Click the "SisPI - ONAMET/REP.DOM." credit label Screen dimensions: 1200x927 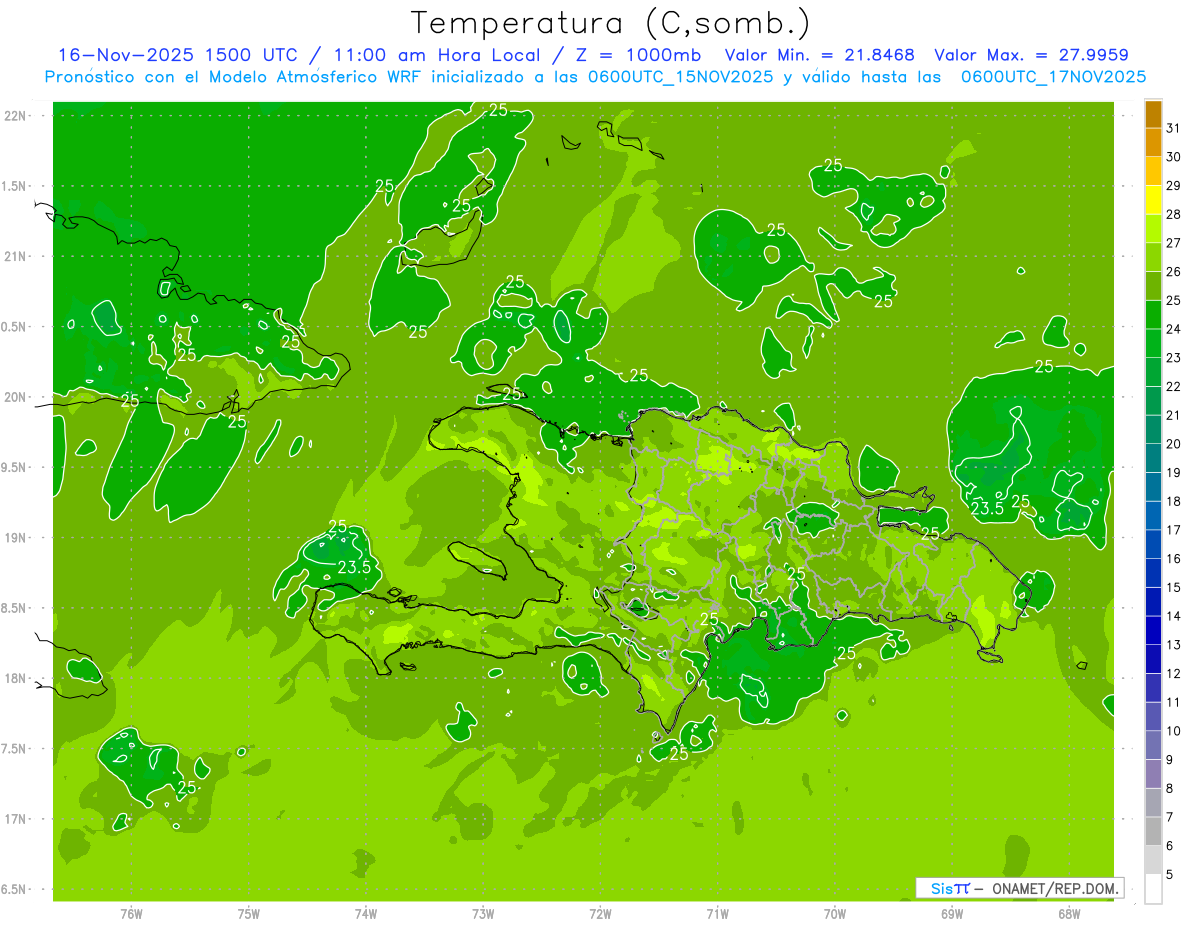click(x=1019, y=888)
